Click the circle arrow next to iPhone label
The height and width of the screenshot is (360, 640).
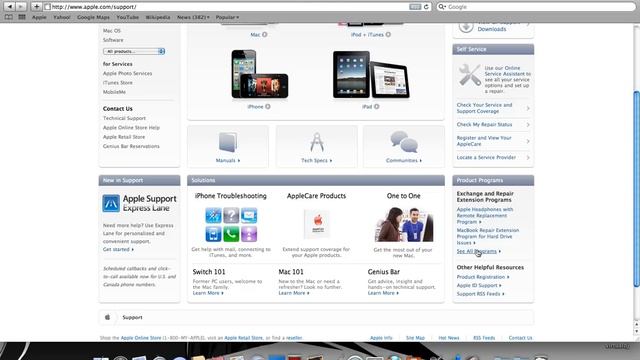pos(268,107)
